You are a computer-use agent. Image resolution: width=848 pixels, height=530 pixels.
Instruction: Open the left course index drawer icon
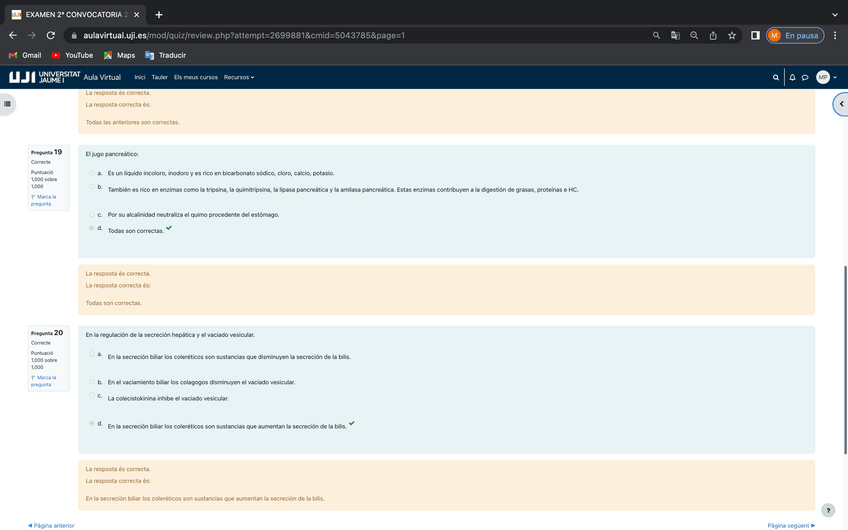point(7,103)
